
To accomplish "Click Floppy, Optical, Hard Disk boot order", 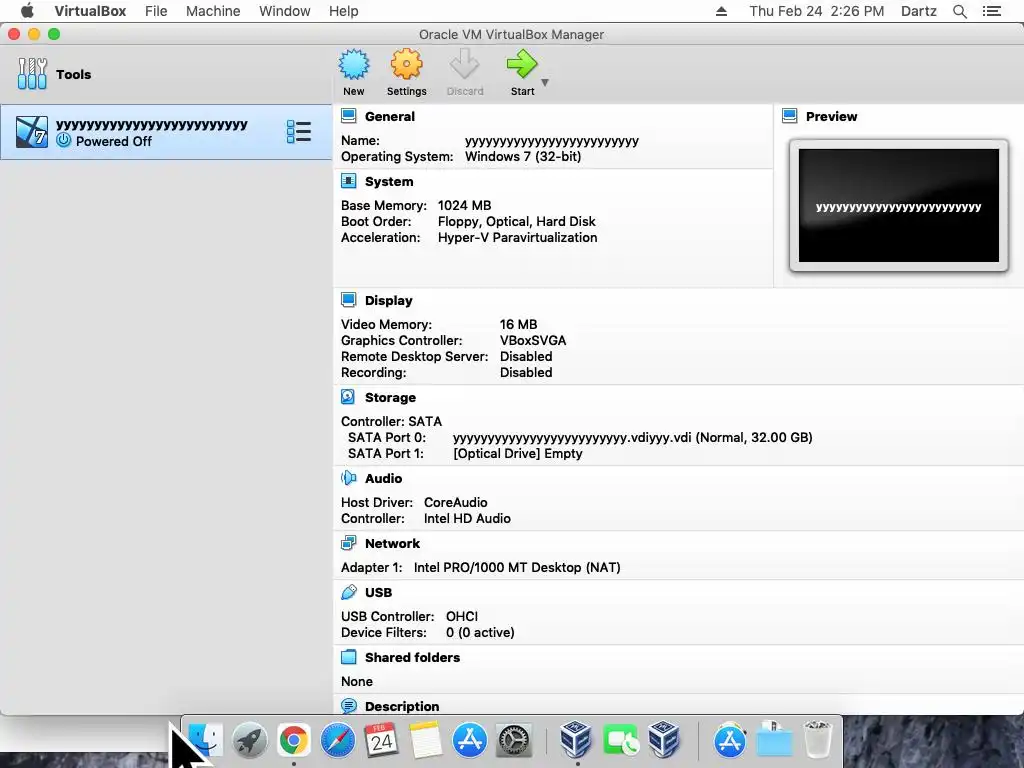I will click(517, 221).
